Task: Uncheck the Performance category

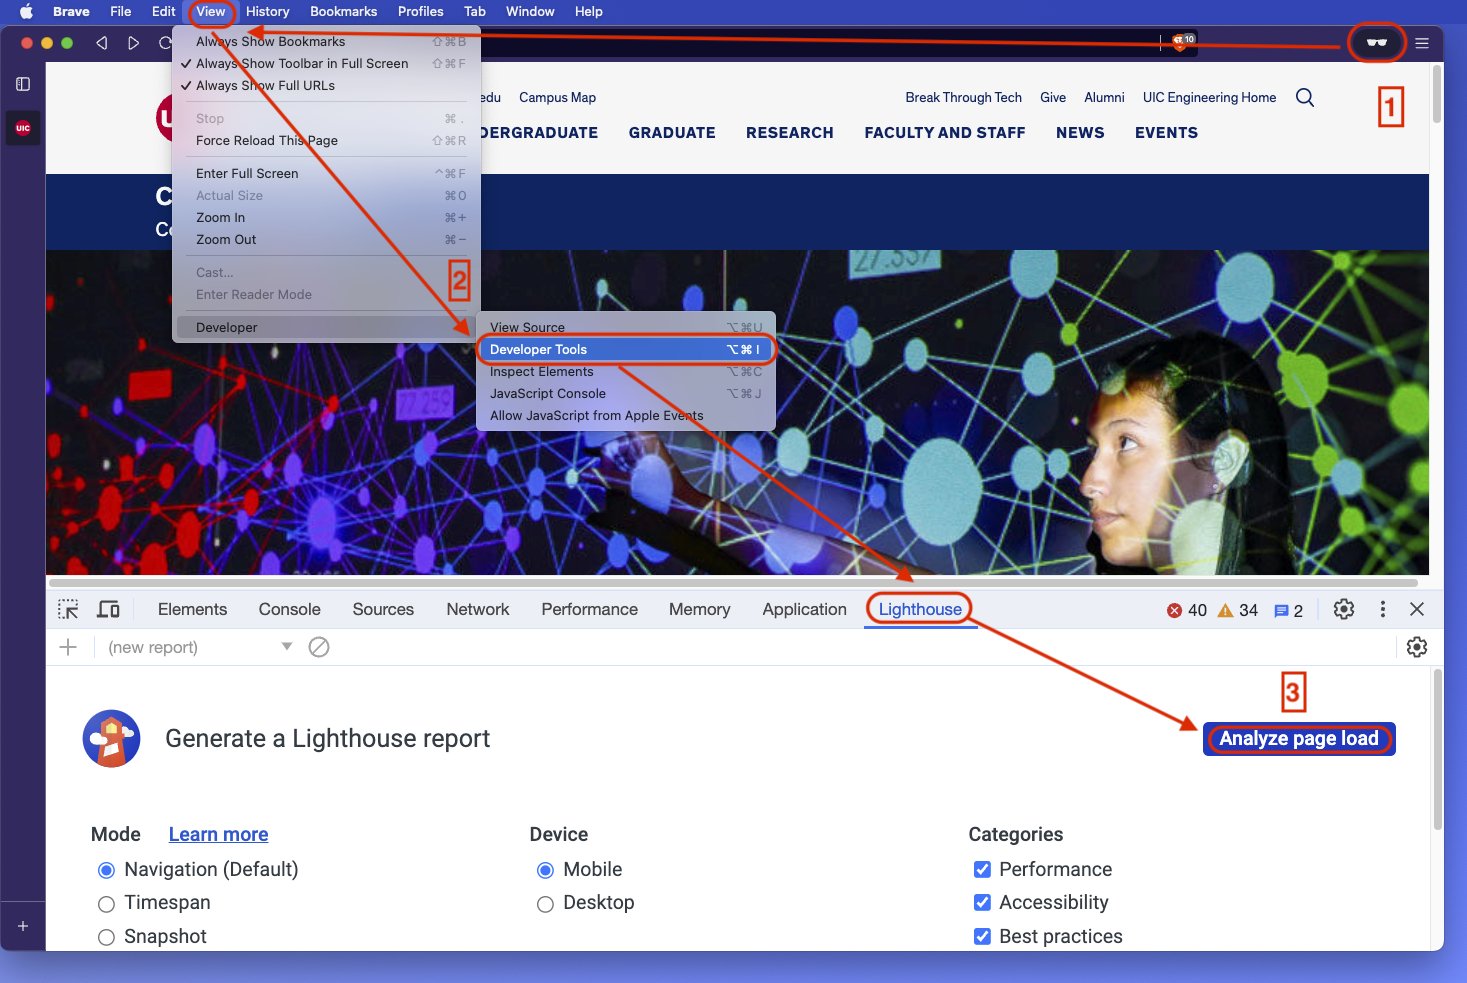Action: [983, 869]
